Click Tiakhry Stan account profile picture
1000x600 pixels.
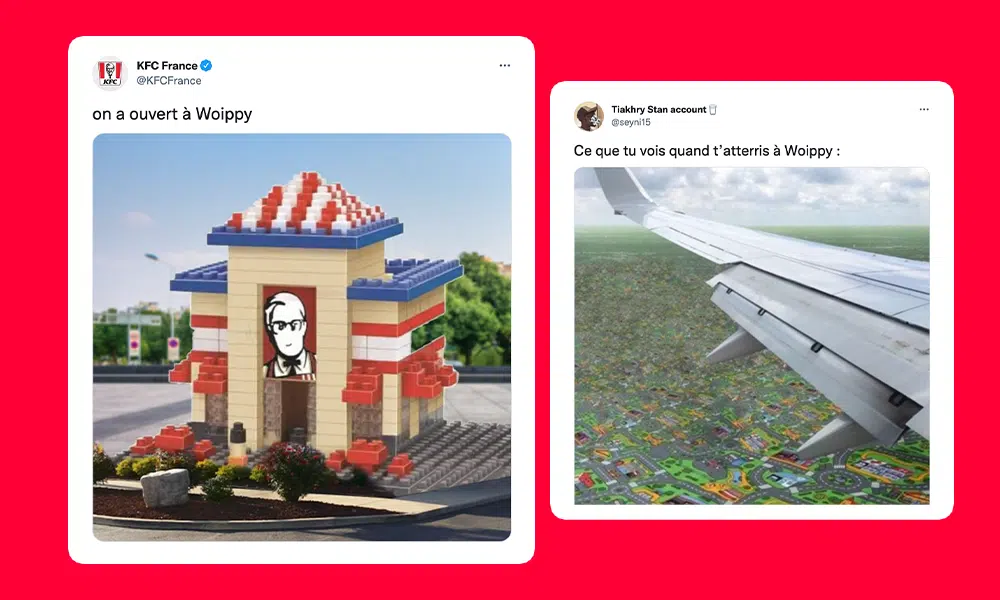[589, 116]
